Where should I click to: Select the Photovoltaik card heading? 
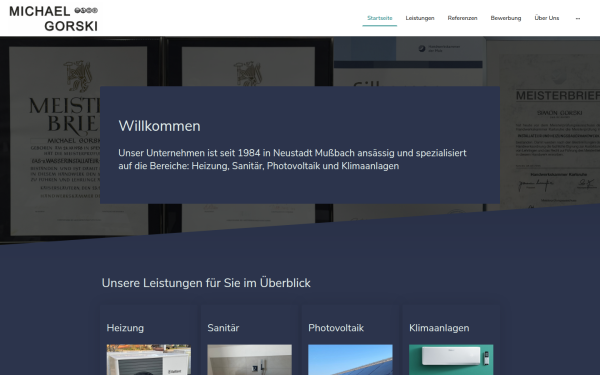(336, 328)
